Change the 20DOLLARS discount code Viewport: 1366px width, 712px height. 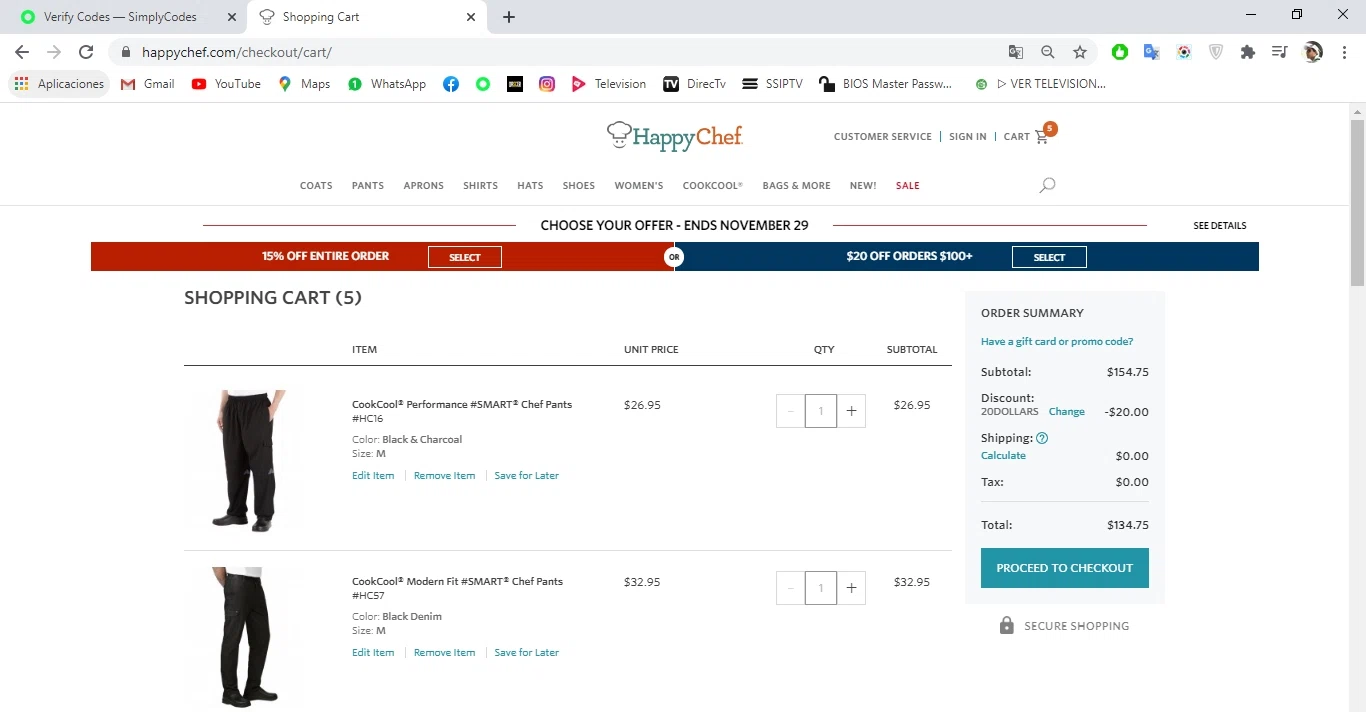[1067, 412]
